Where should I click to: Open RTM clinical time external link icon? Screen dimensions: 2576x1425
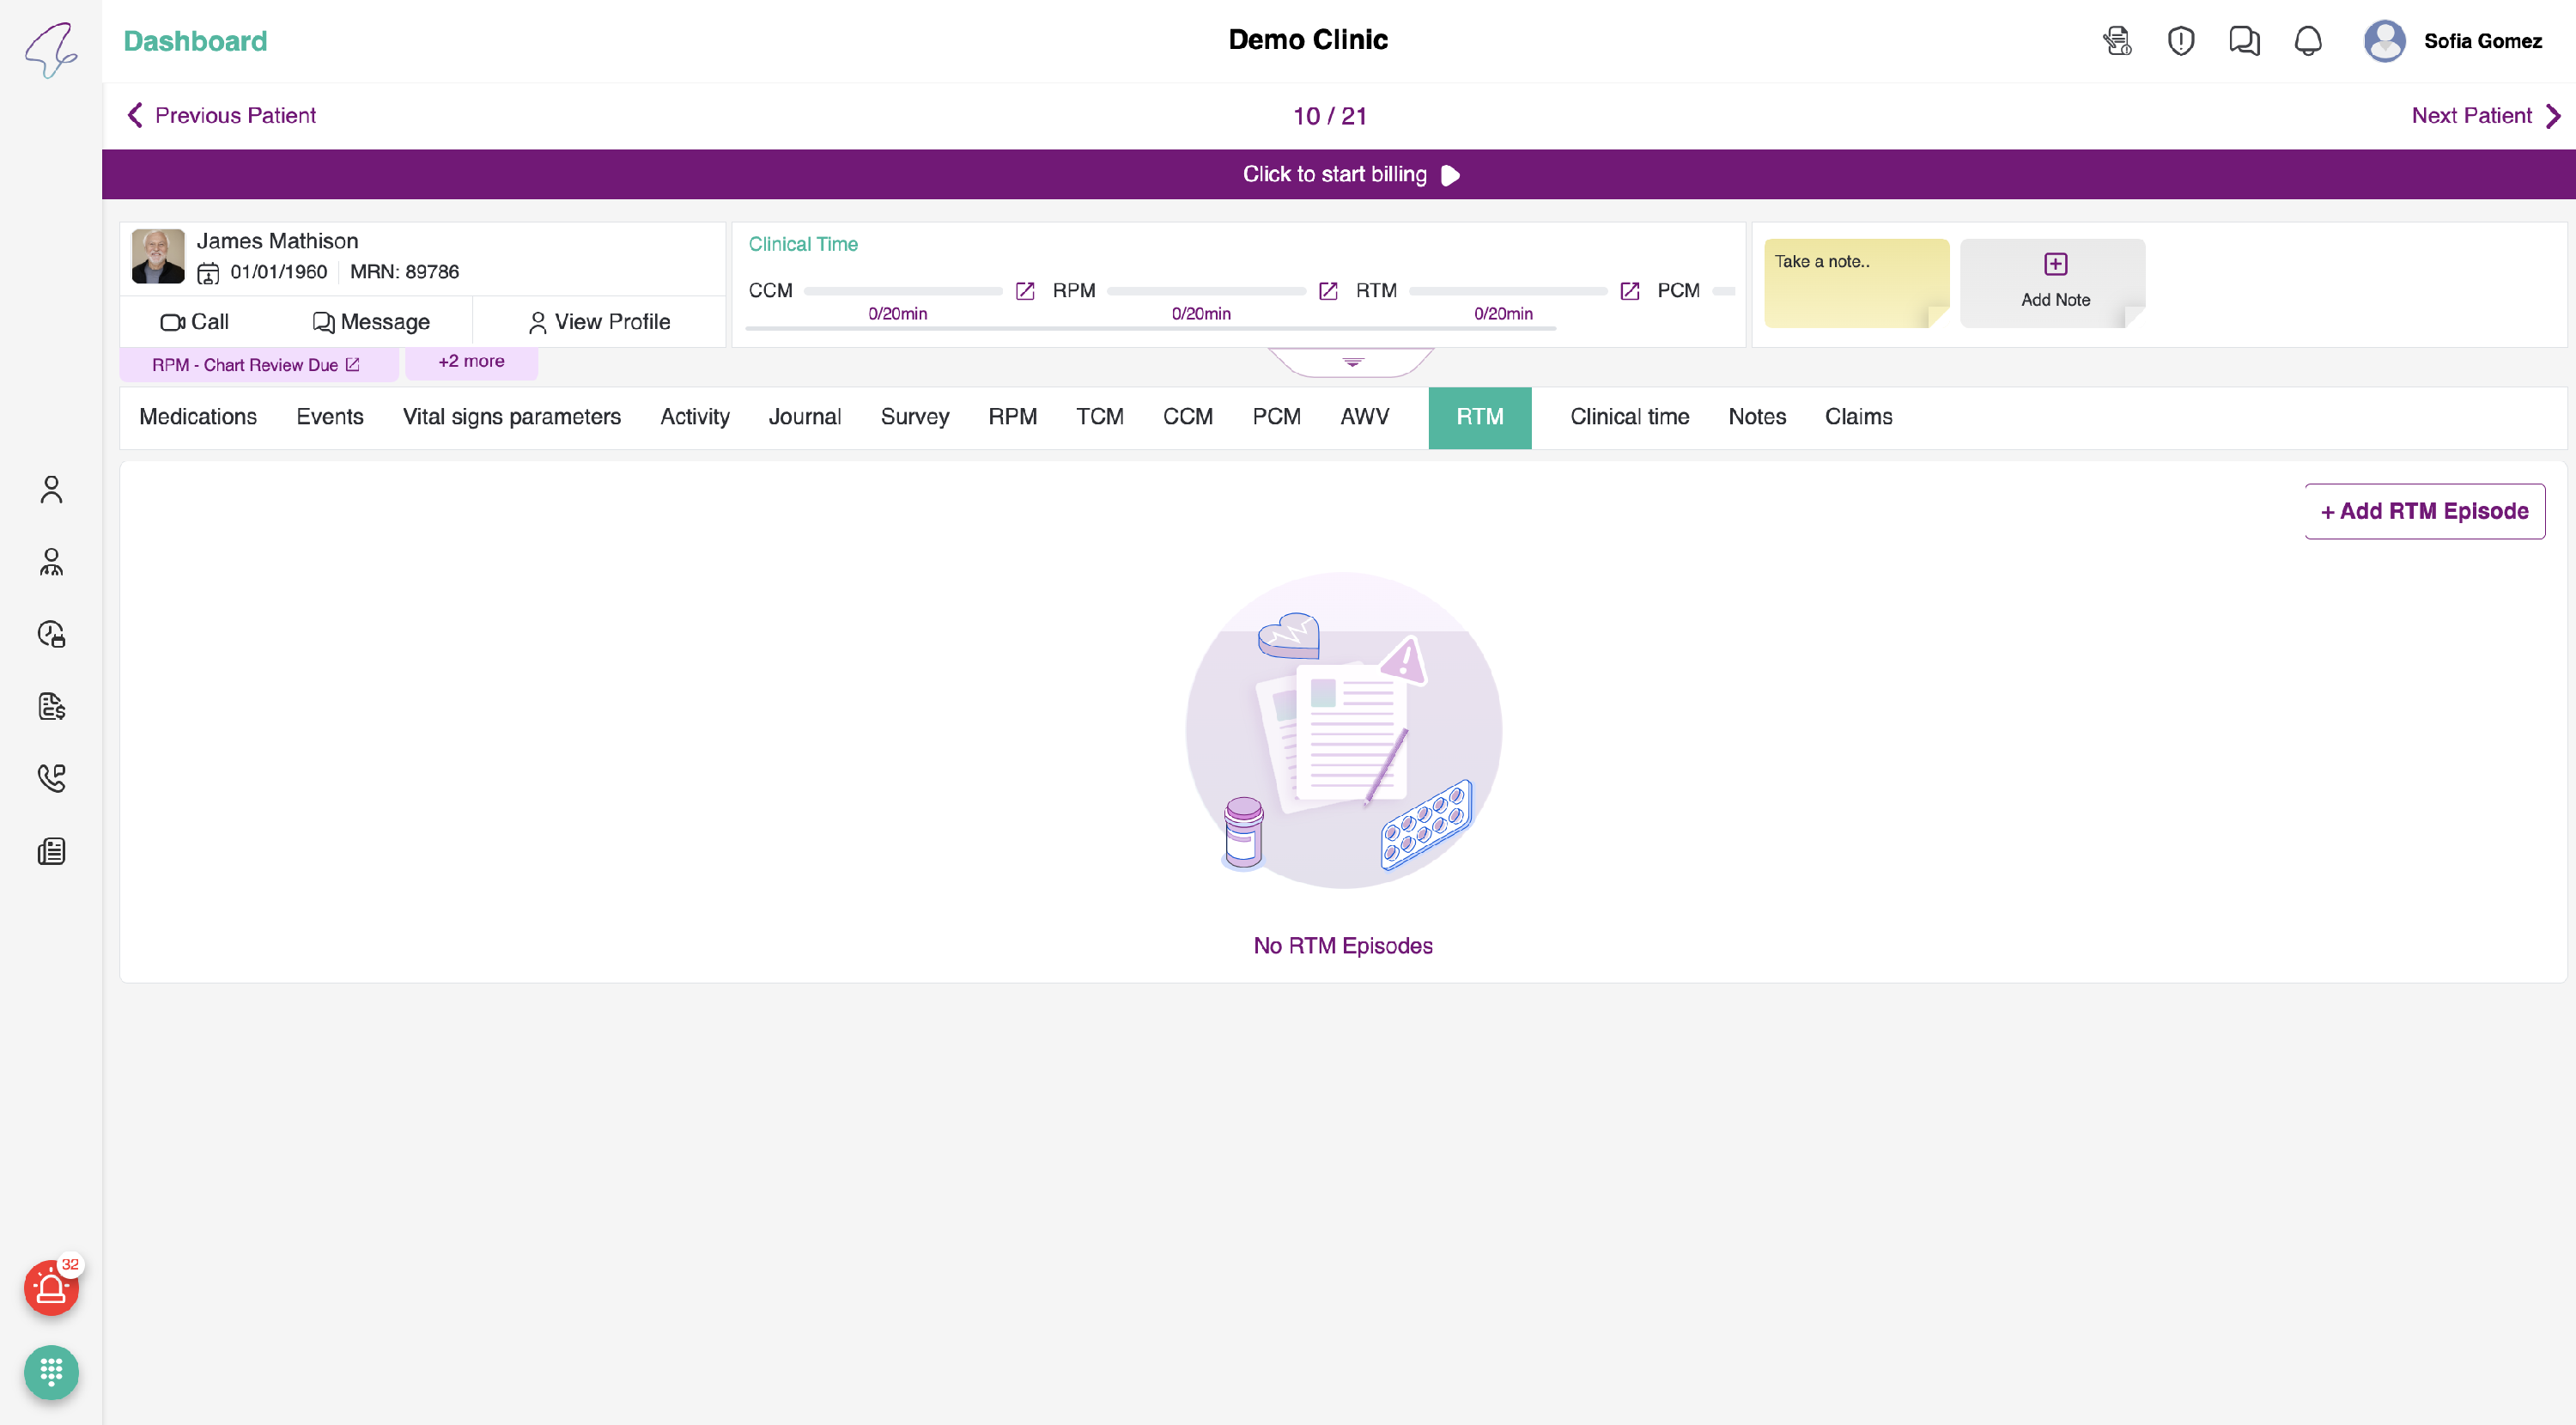(1629, 291)
